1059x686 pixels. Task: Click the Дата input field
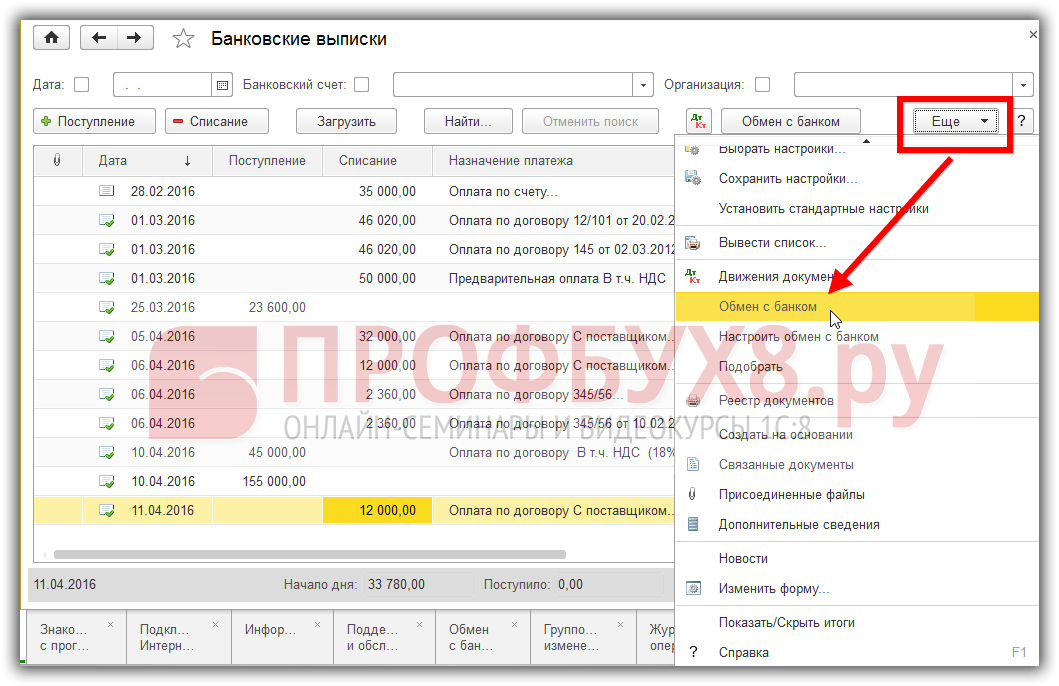[162, 85]
